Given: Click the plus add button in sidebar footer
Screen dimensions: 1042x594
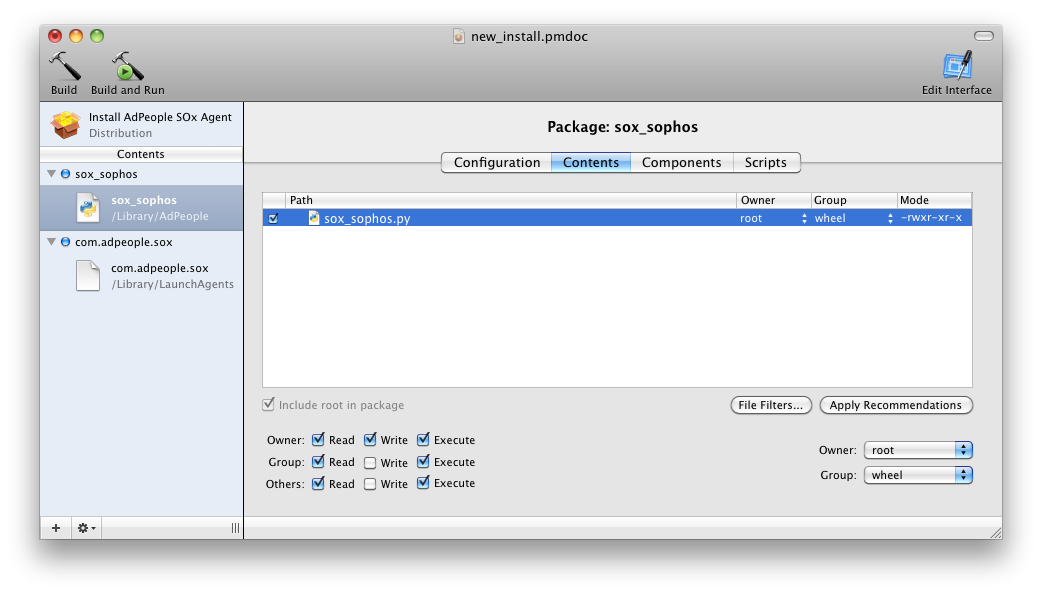Looking at the screenshot, I should [56, 528].
